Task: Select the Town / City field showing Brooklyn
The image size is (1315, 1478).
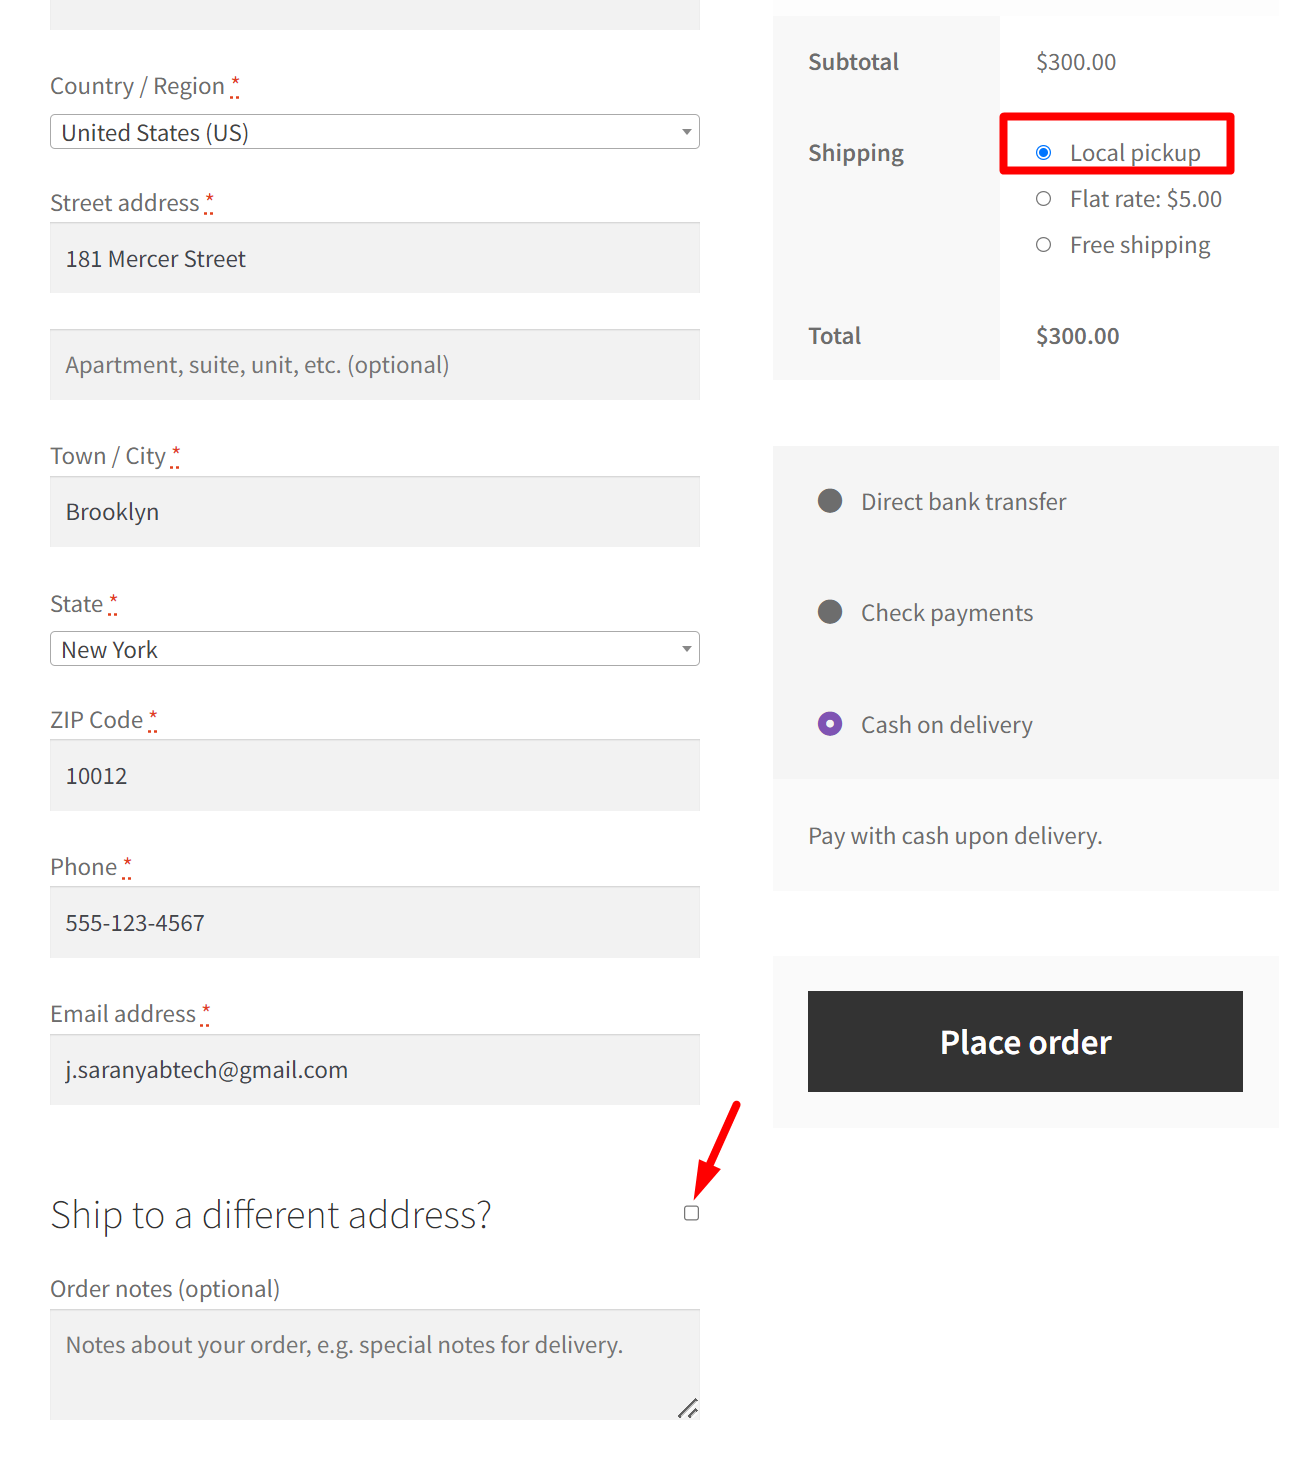Action: (x=374, y=511)
